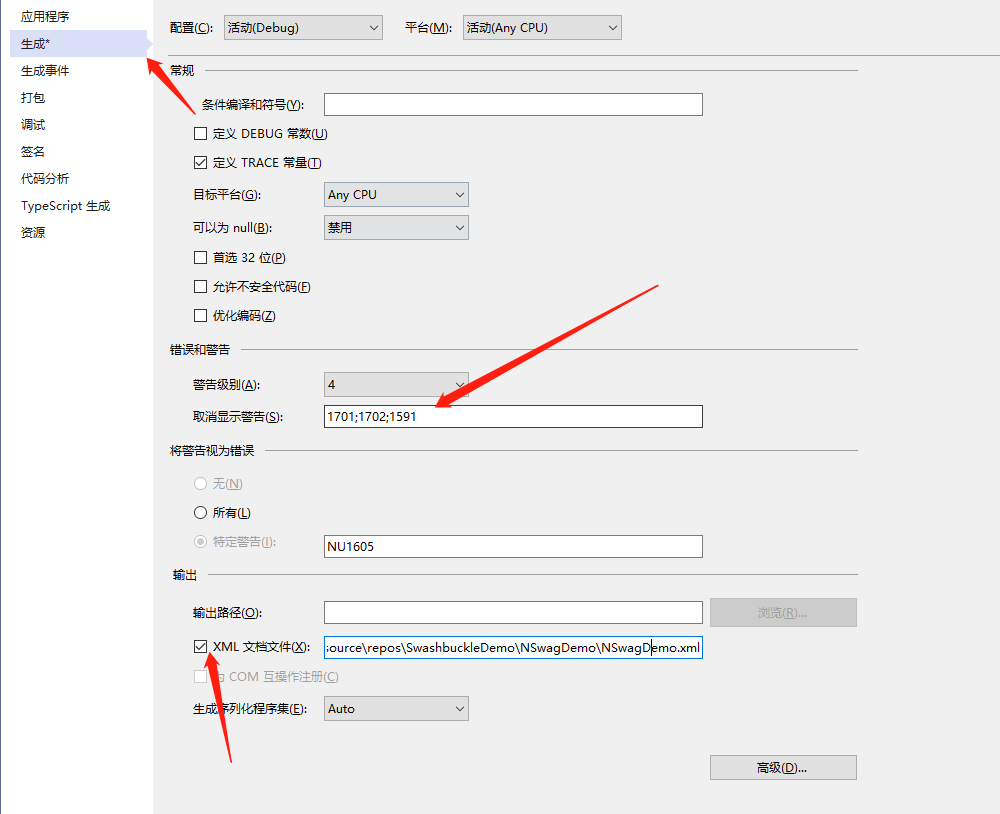Click the specific warnings field containing NU1605

tap(513, 547)
